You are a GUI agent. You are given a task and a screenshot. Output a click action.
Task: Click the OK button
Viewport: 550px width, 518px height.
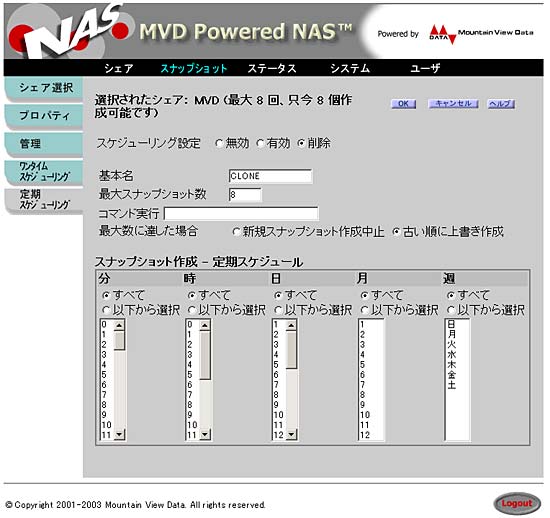(403, 104)
